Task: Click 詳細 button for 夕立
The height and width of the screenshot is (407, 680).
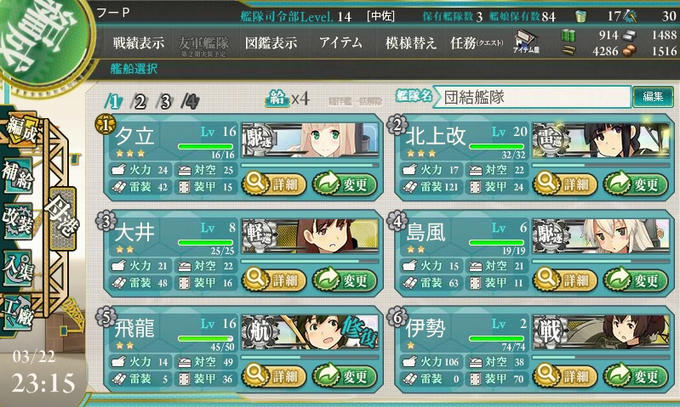Action: click(274, 184)
